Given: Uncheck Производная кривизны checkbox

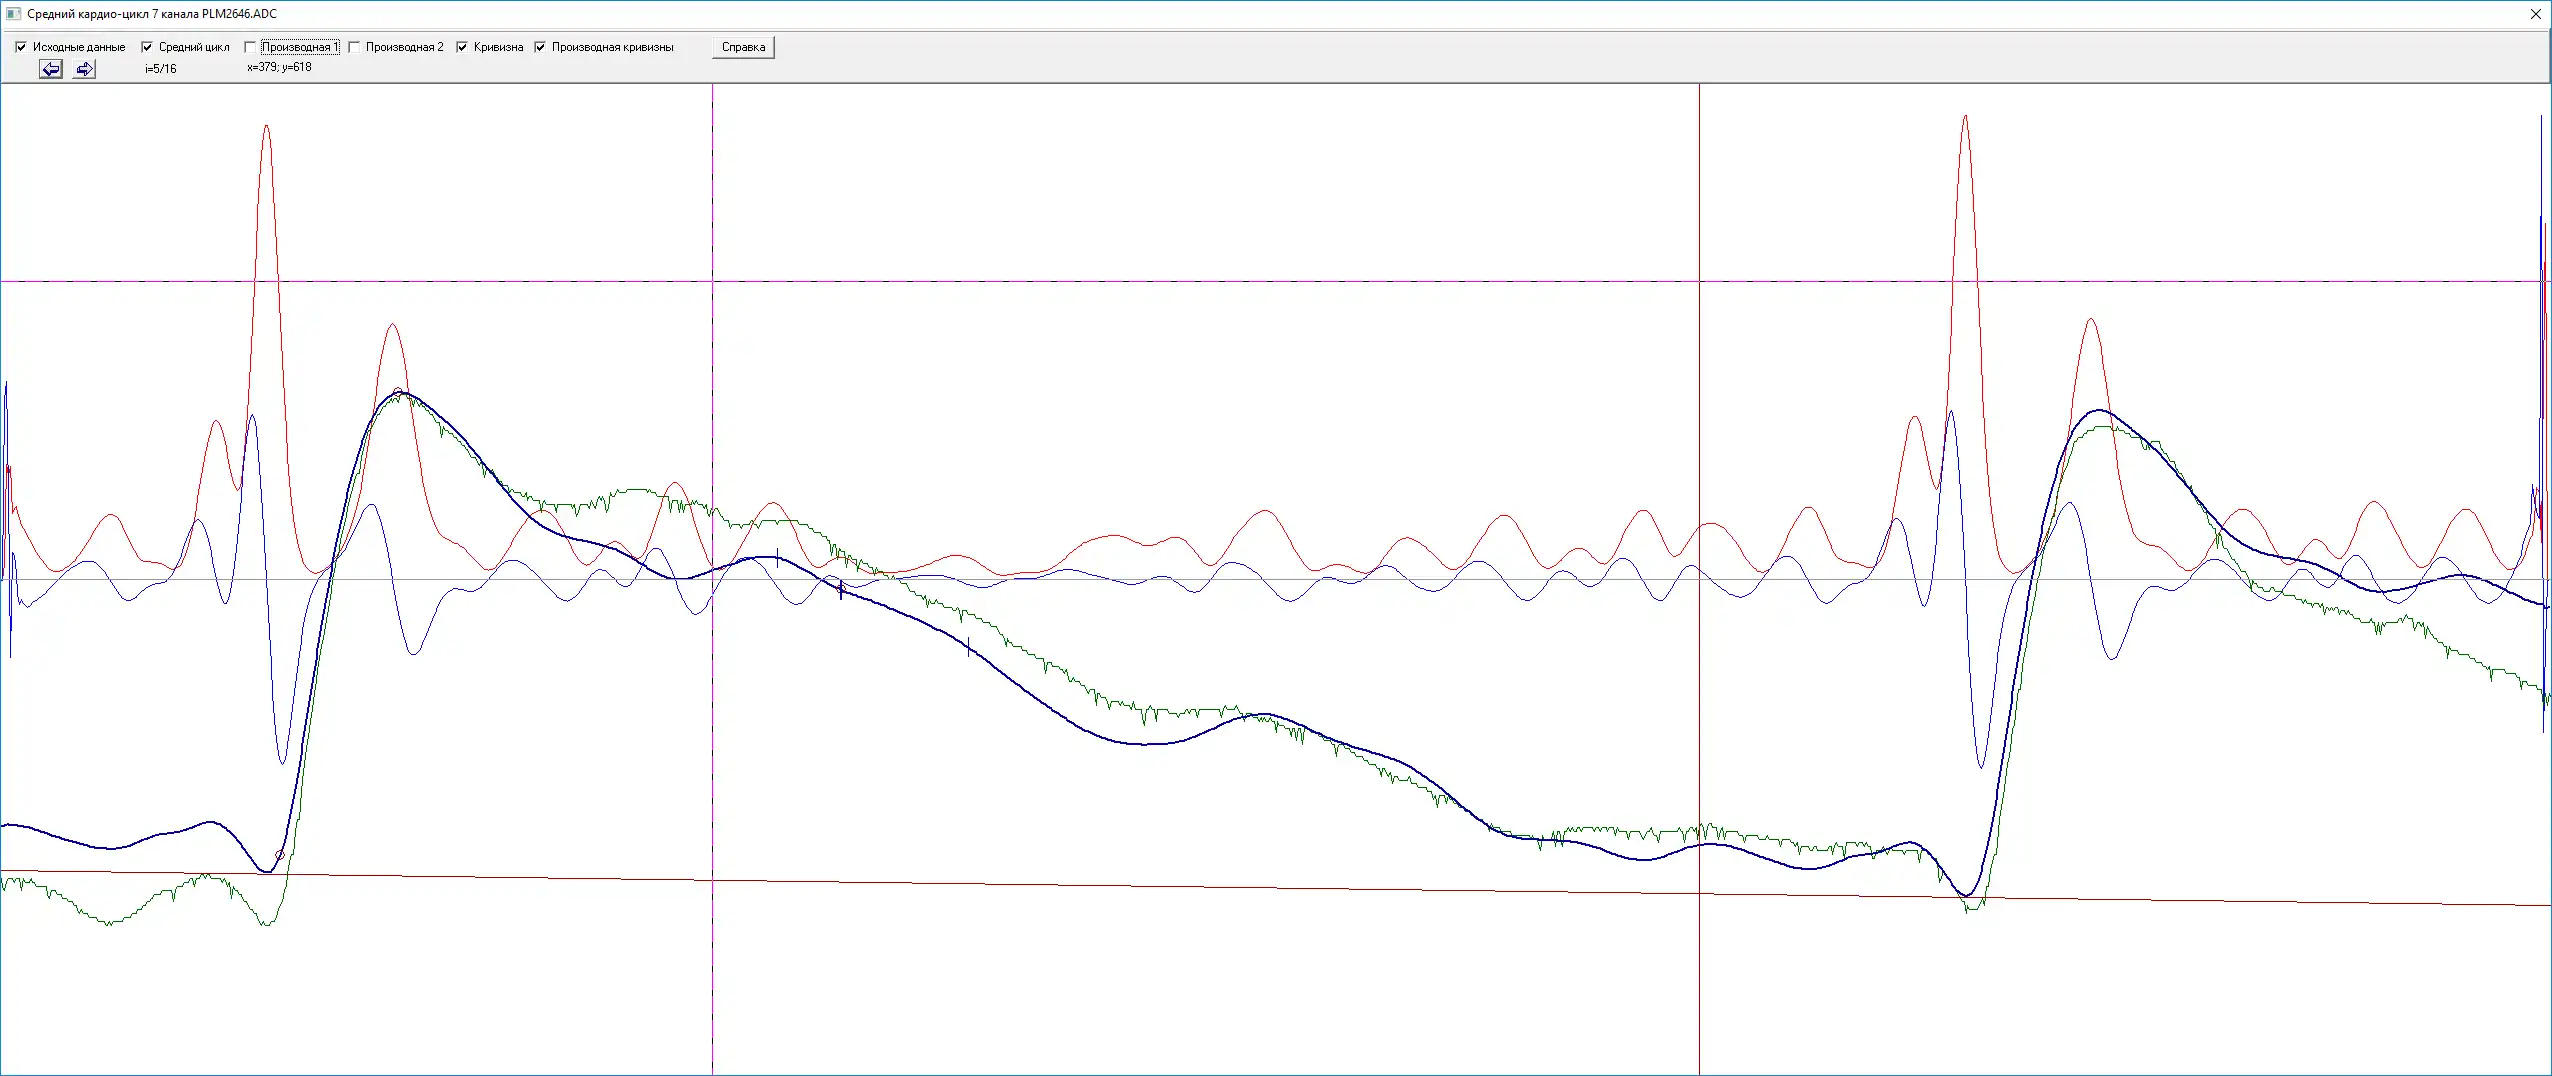Looking at the screenshot, I should pyautogui.click(x=540, y=47).
